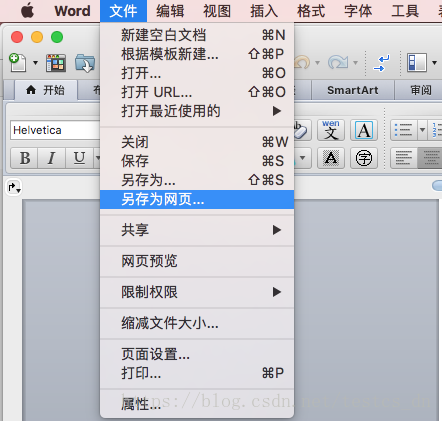This screenshot has height=421, width=442.
Task: Choose 打印... from the file menu
Action: pos(197,373)
